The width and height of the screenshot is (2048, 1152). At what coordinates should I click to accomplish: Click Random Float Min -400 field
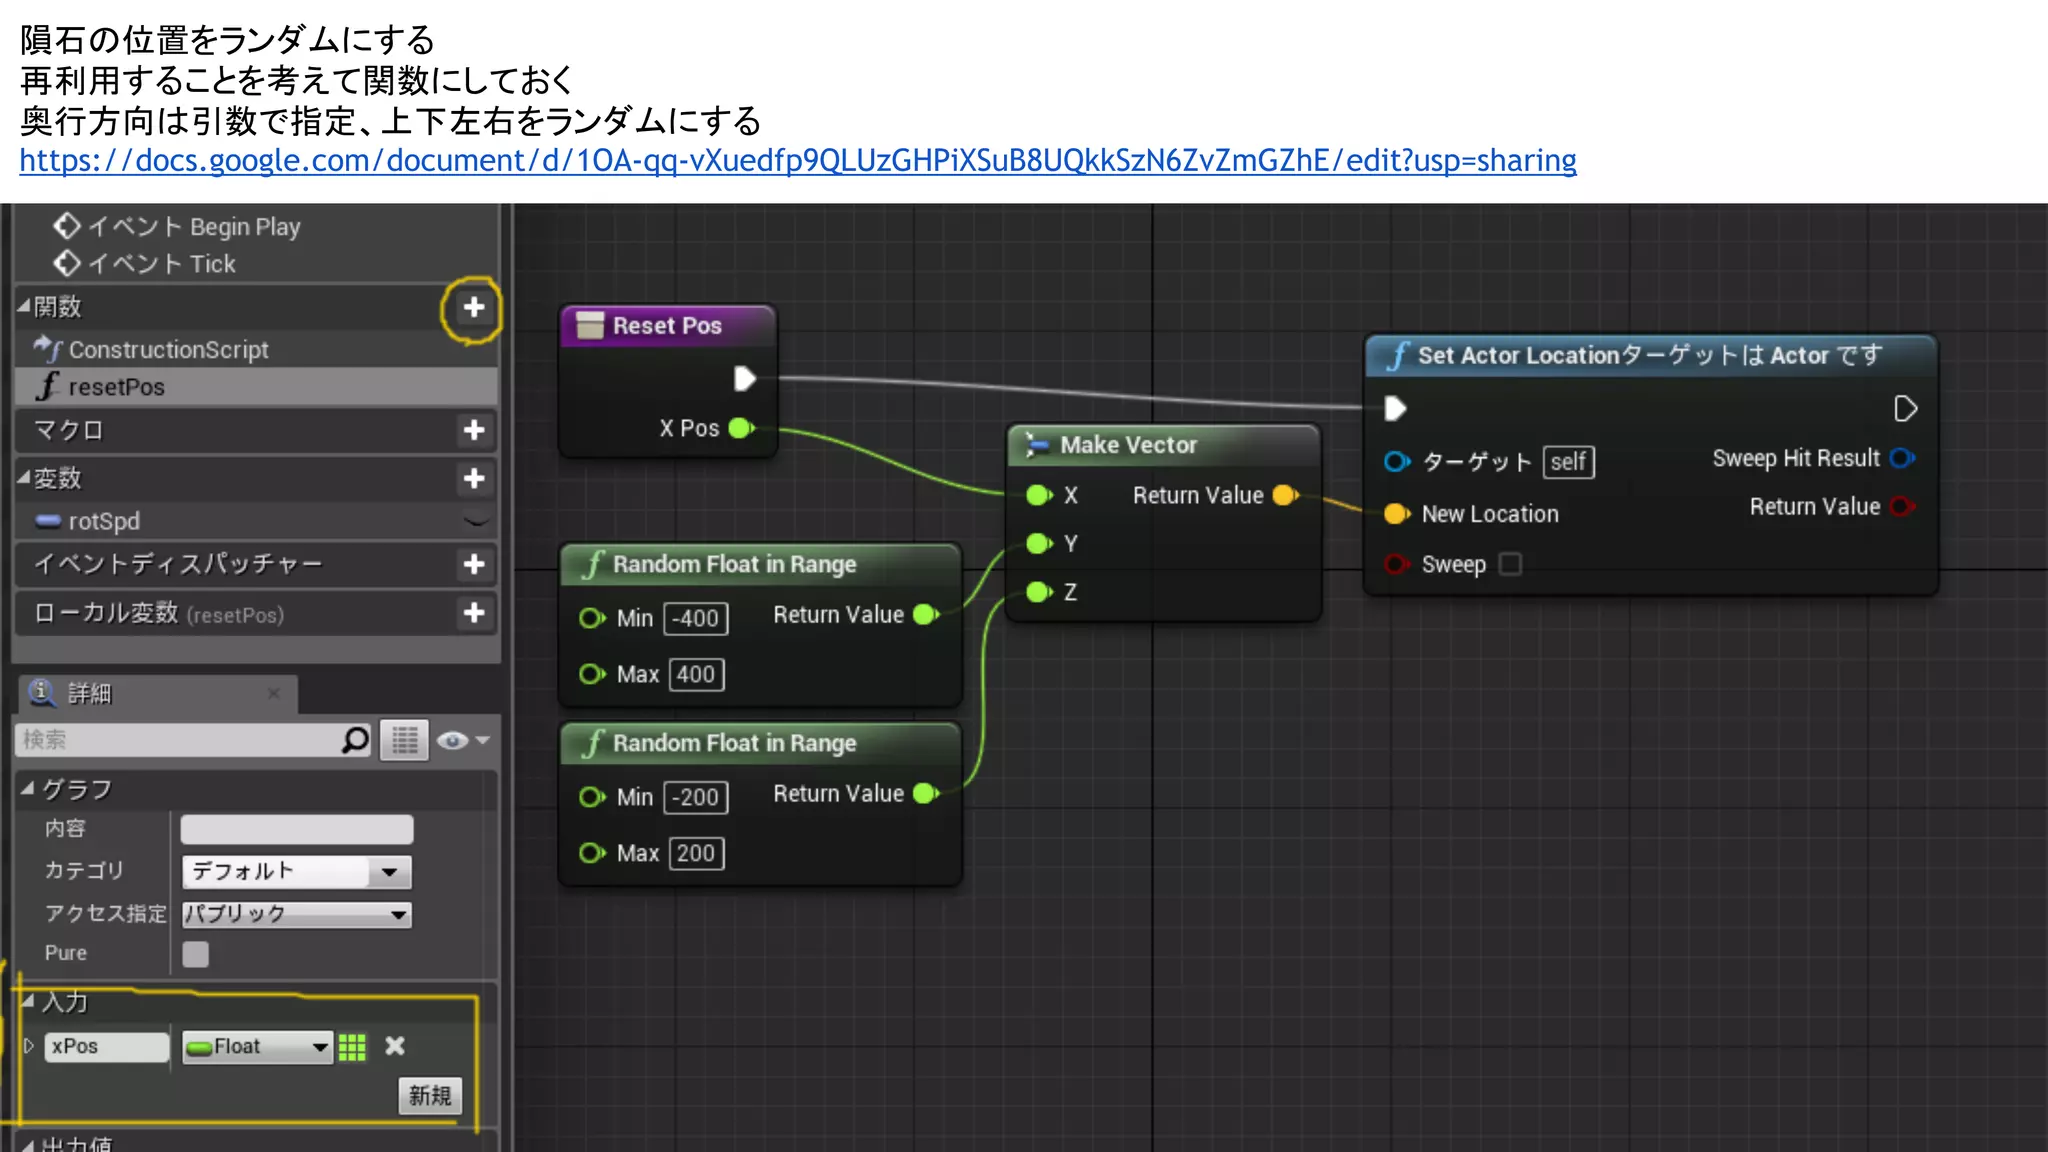(696, 618)
